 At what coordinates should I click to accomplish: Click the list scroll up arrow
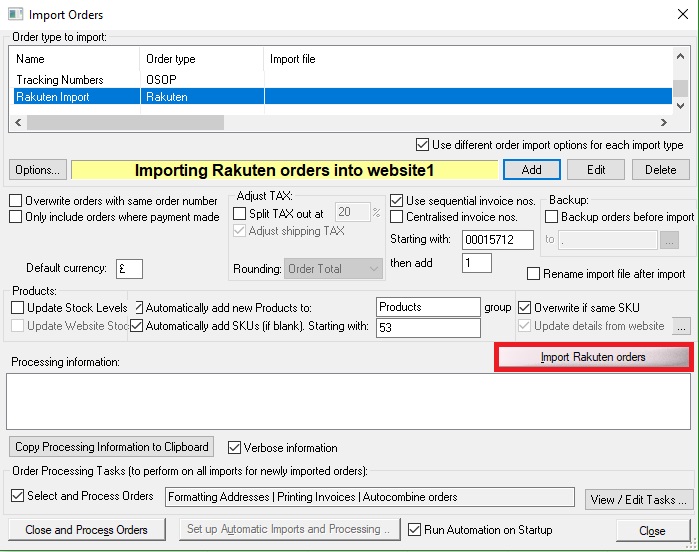[680, 56]
